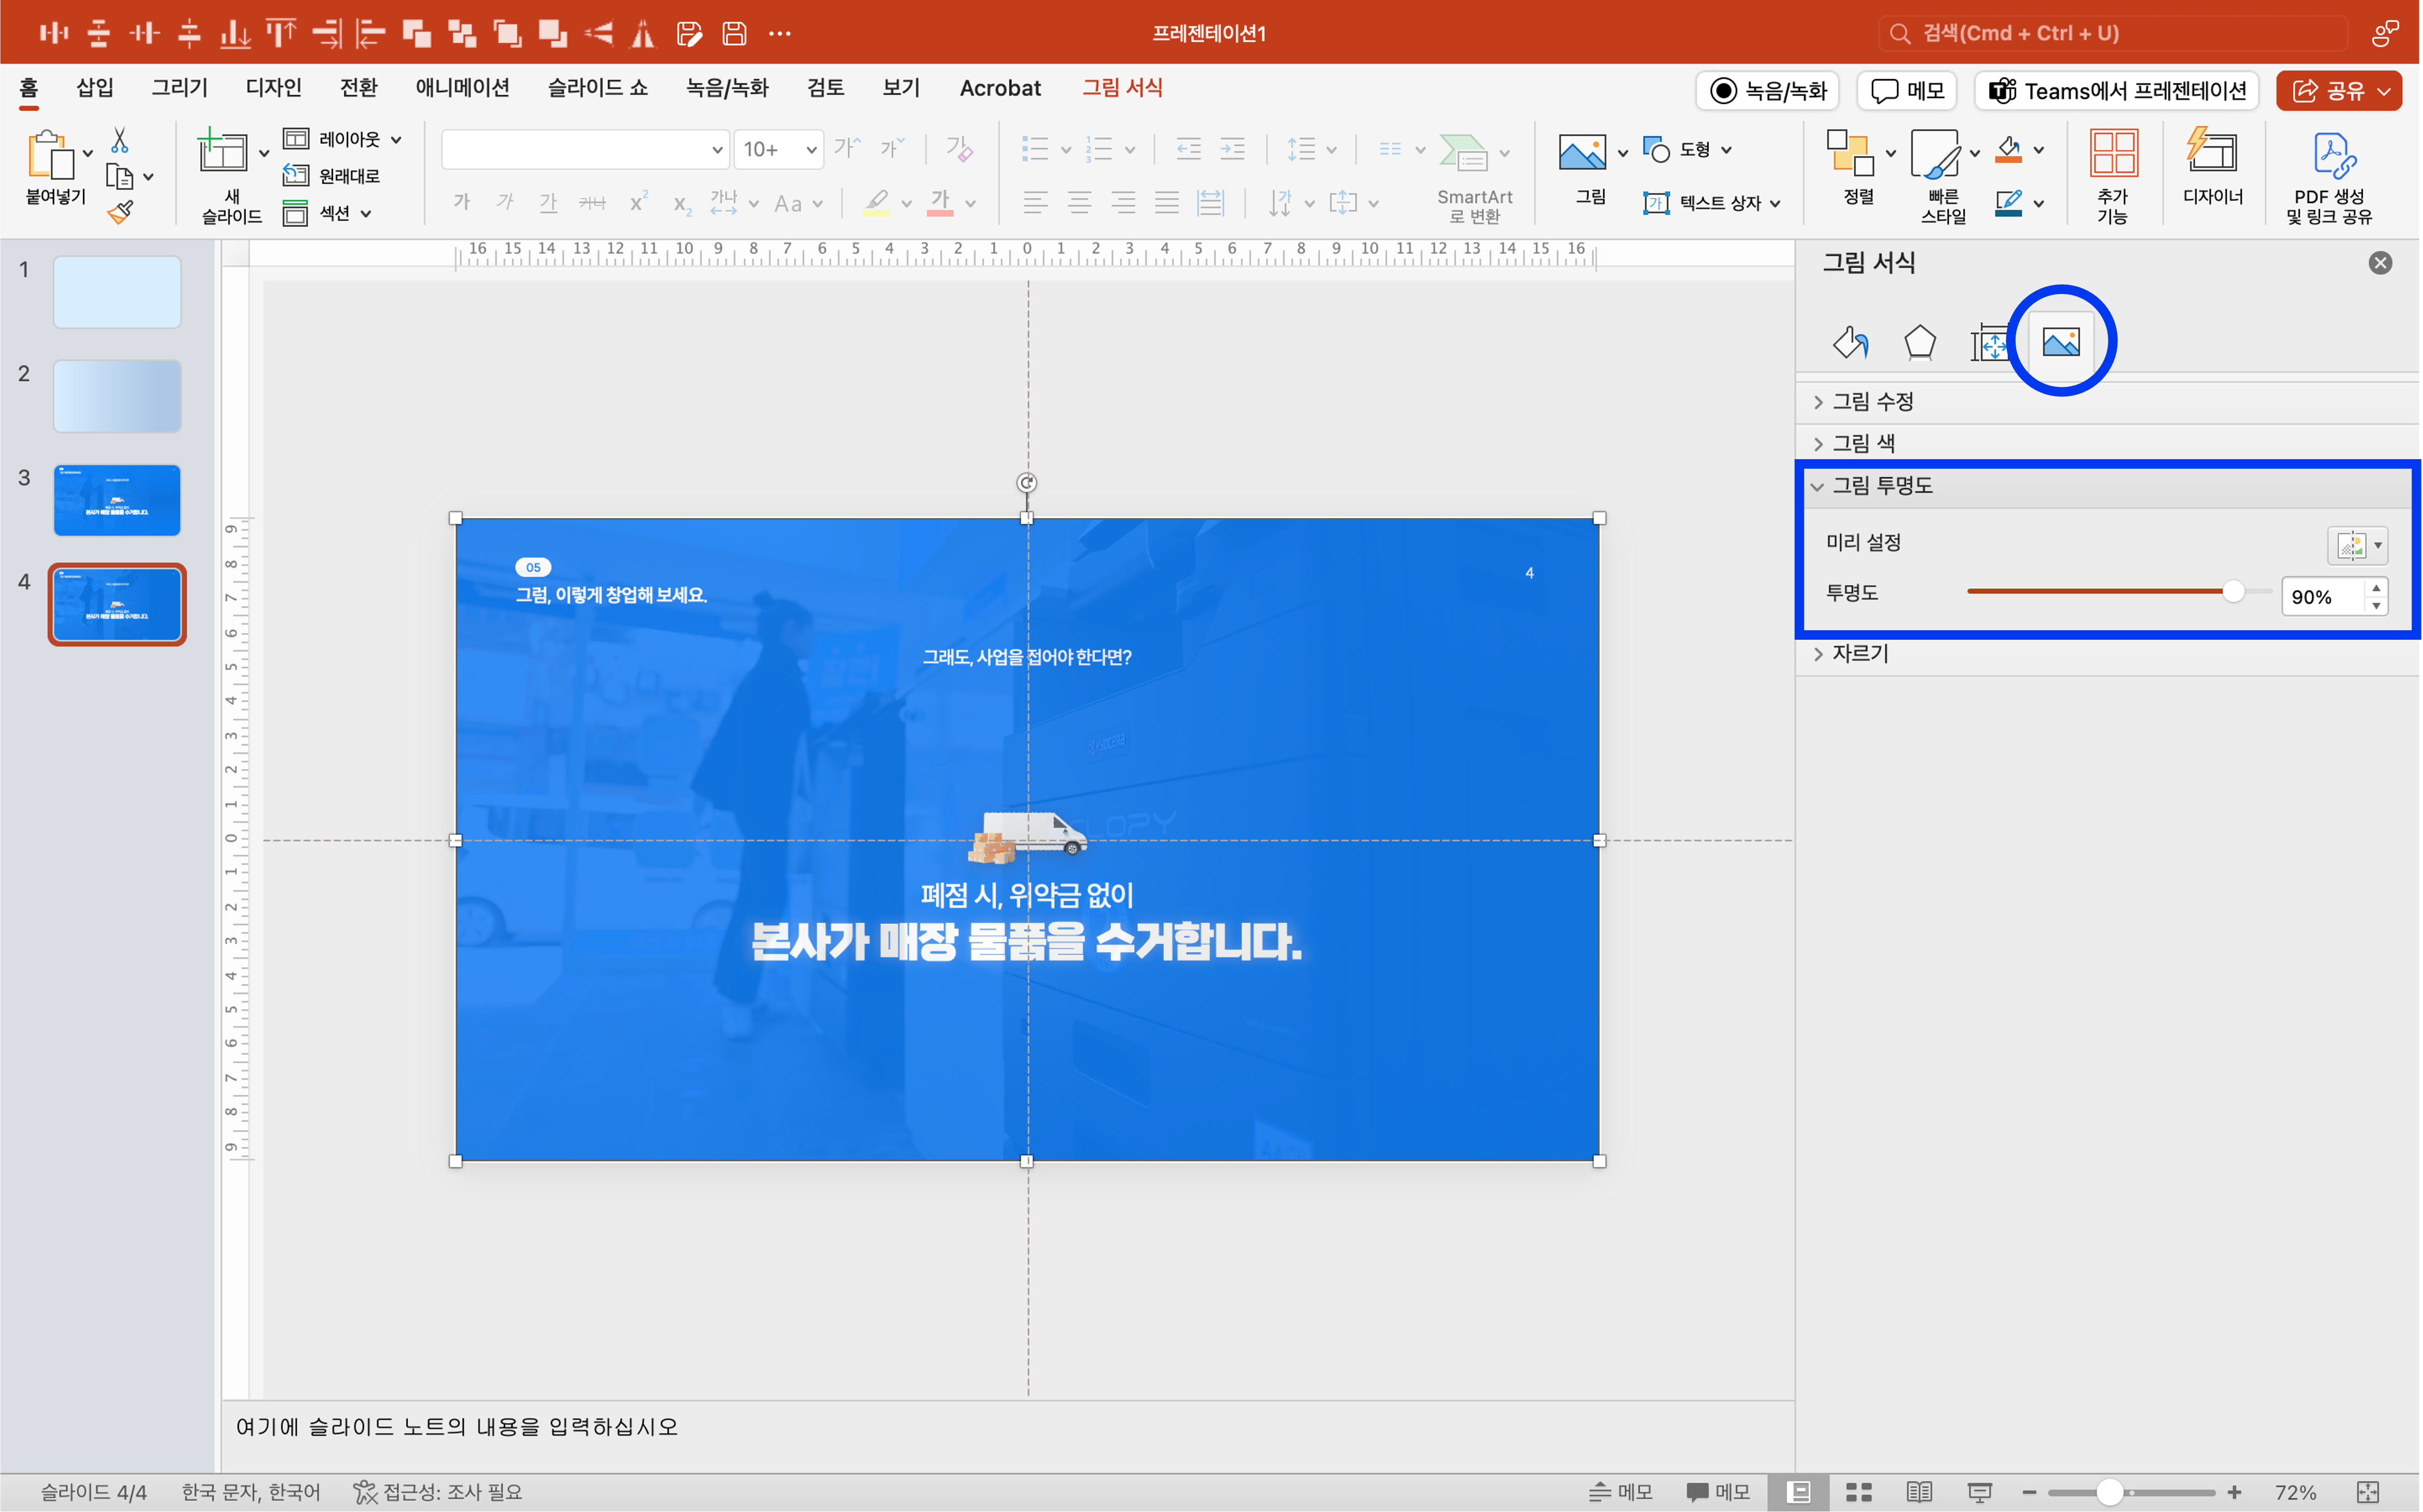The image size is (2423, 1512).
Task: Click the 원래대로 reset button
Action: click(332, 176)
